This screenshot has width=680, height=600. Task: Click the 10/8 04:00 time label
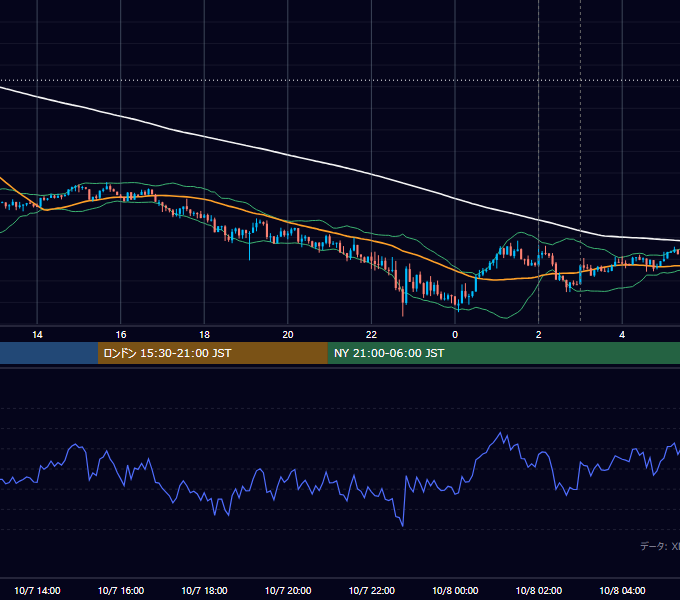622,590
